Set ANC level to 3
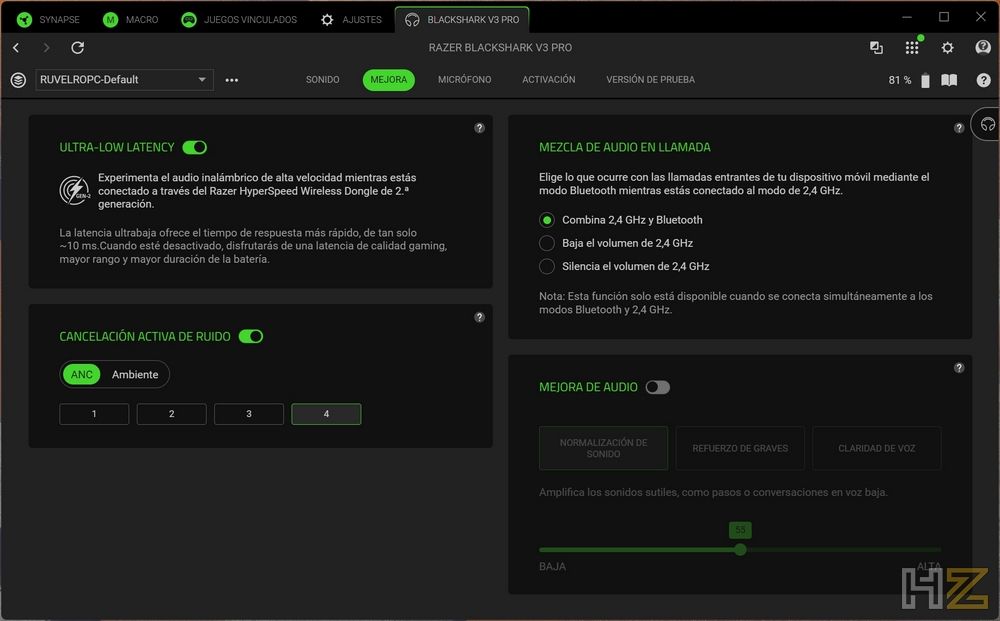The width and height of the screenshot is (1000, 621). tap(249, 414)
